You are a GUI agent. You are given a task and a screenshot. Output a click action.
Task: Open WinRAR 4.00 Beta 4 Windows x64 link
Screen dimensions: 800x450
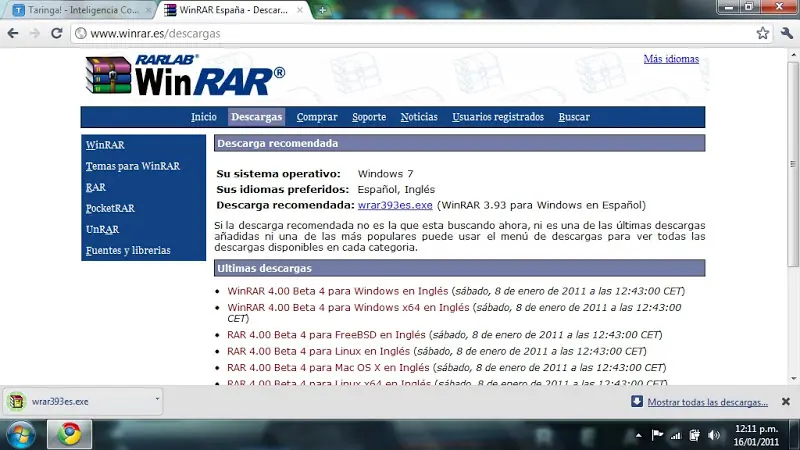coord(348,307)
